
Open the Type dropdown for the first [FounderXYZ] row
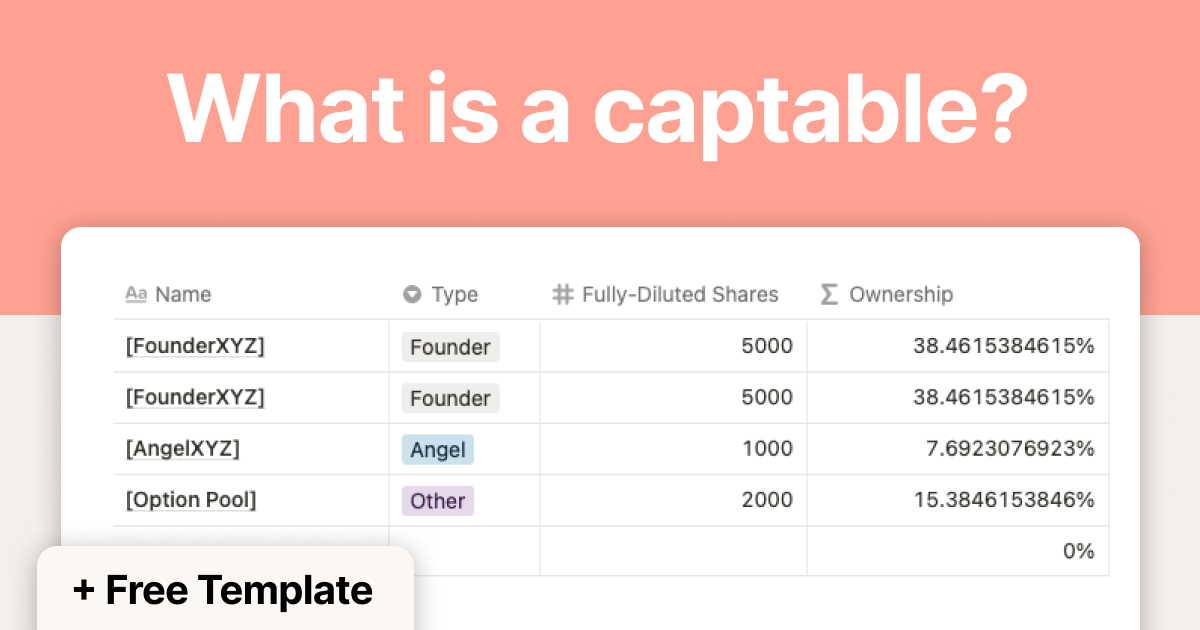pyautogui.click(x=465, y=347)
